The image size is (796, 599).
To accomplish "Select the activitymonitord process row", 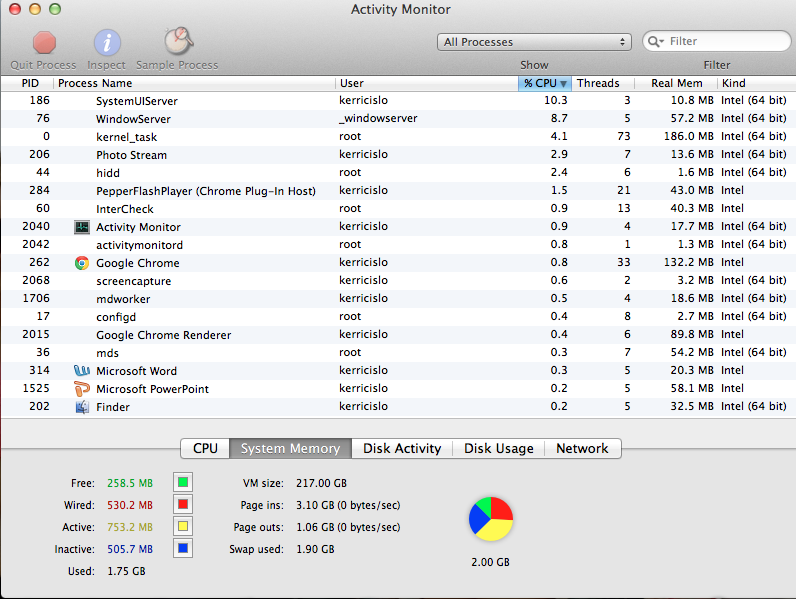I will [x=398, y=245].
